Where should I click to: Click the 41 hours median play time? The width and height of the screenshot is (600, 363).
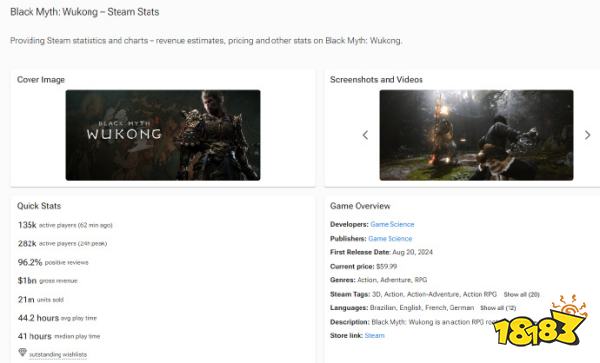tap(59, 336)
